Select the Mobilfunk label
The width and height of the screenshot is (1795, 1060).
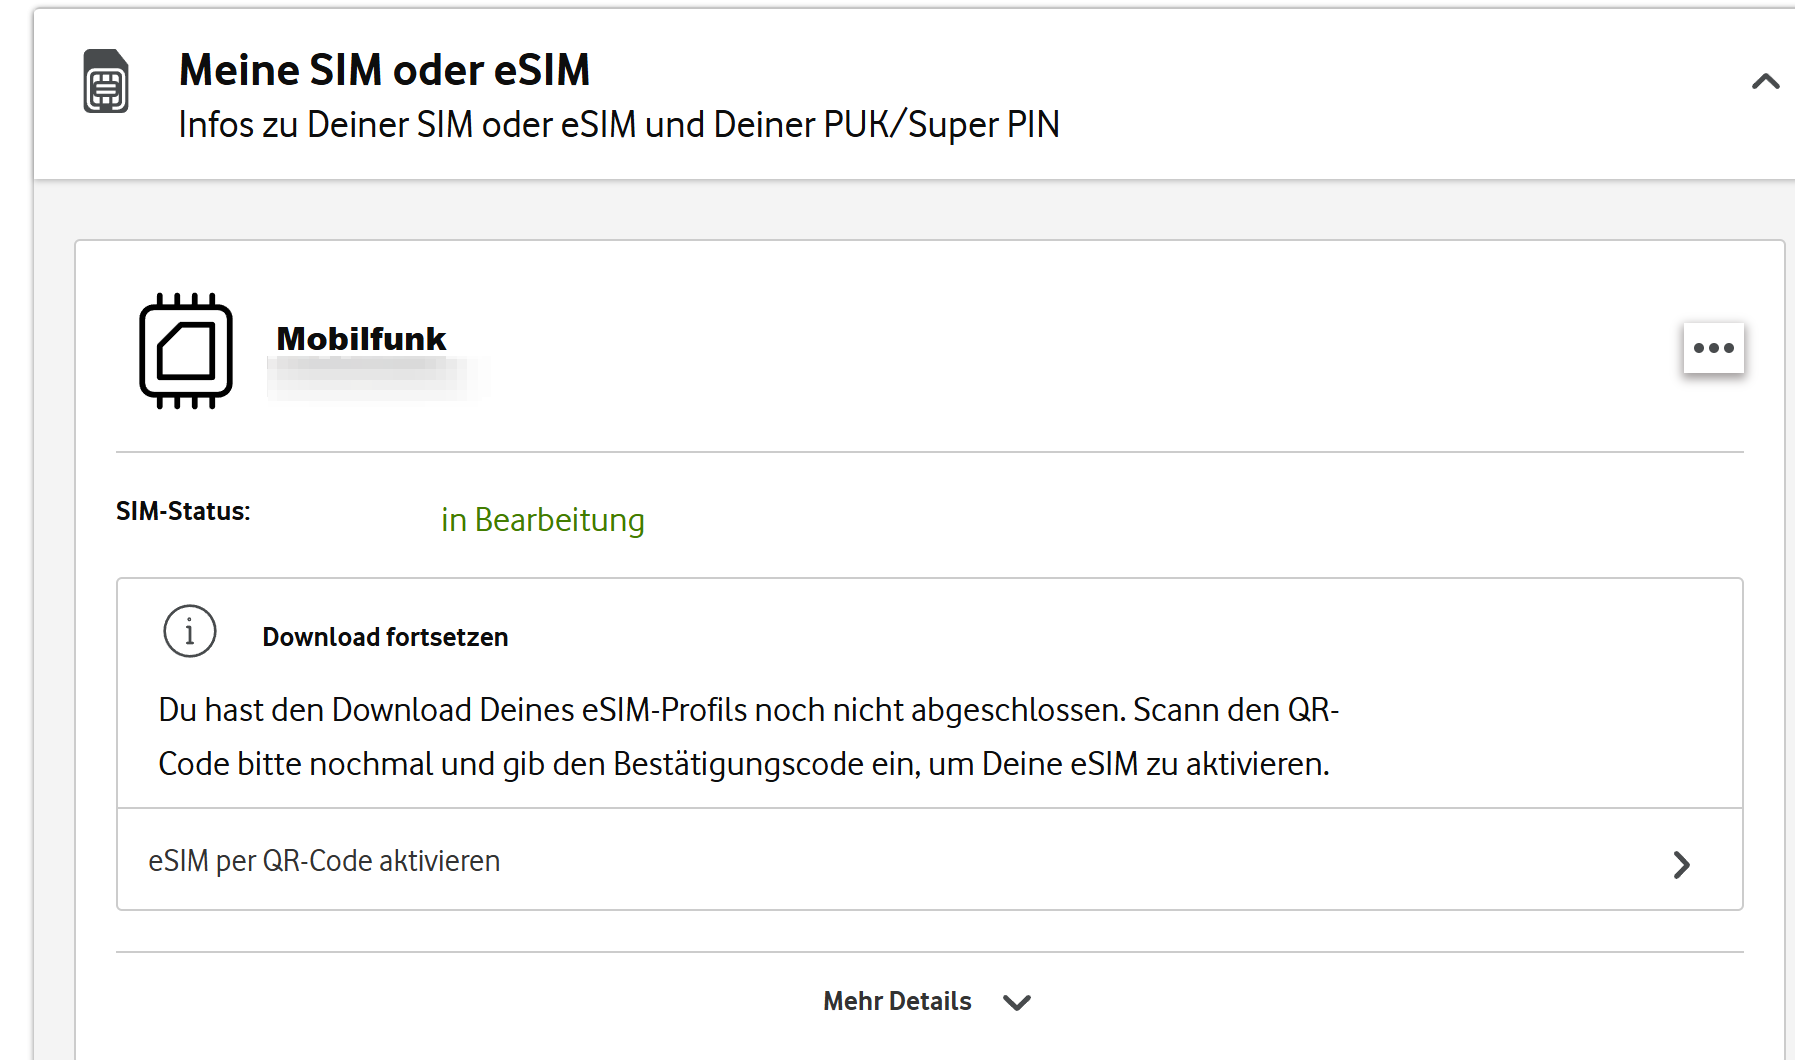pyautogui.click(x=361, y=339)
